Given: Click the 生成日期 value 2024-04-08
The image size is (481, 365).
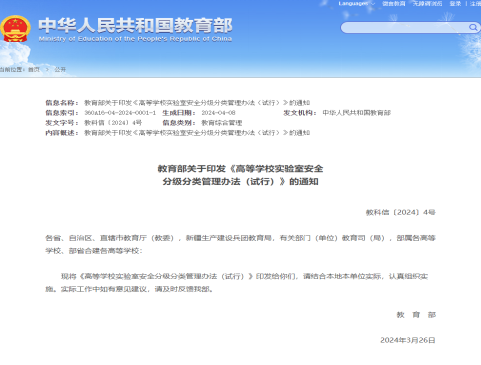Looking at the screenshot, I should 218,113.
